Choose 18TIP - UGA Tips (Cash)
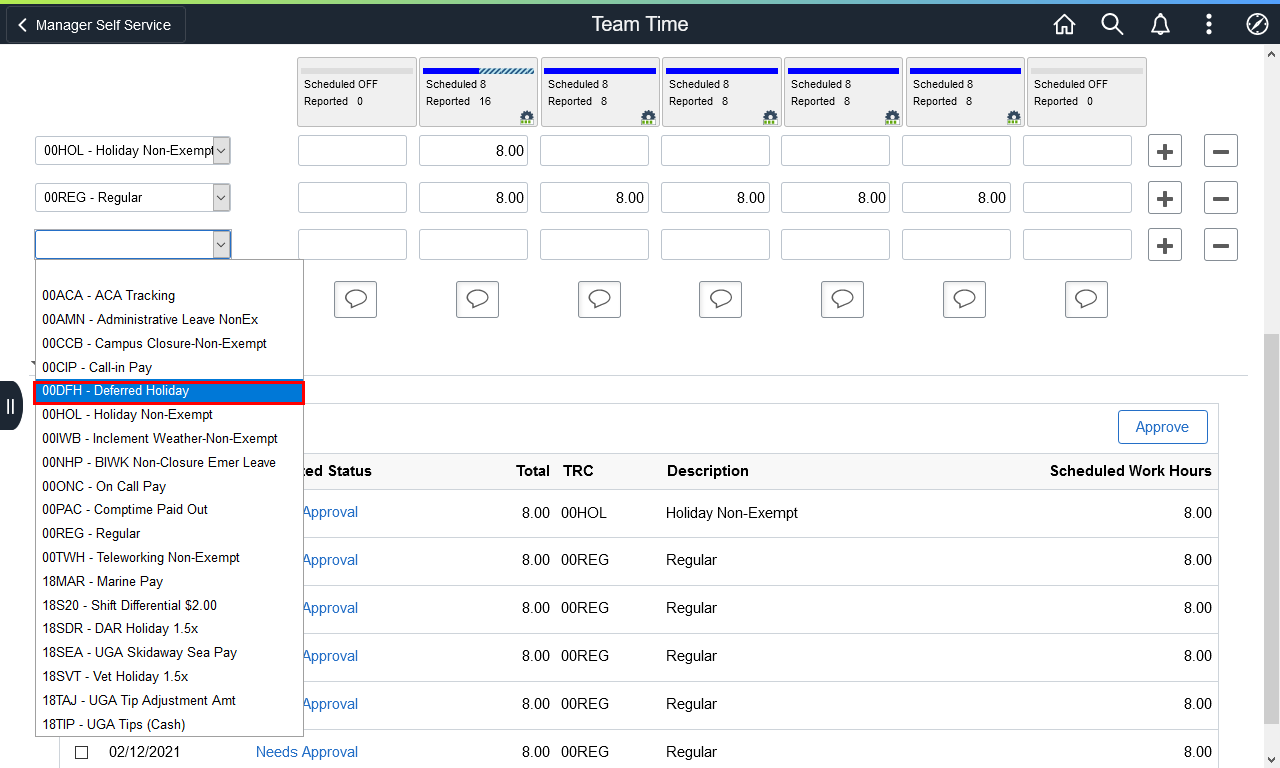The height and width of the screenshot is (768, 1280). click(x=169, y=724)
